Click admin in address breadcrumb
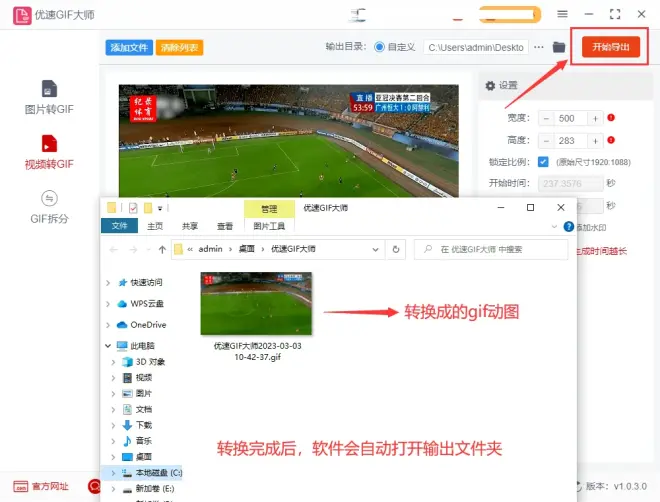 210,249
